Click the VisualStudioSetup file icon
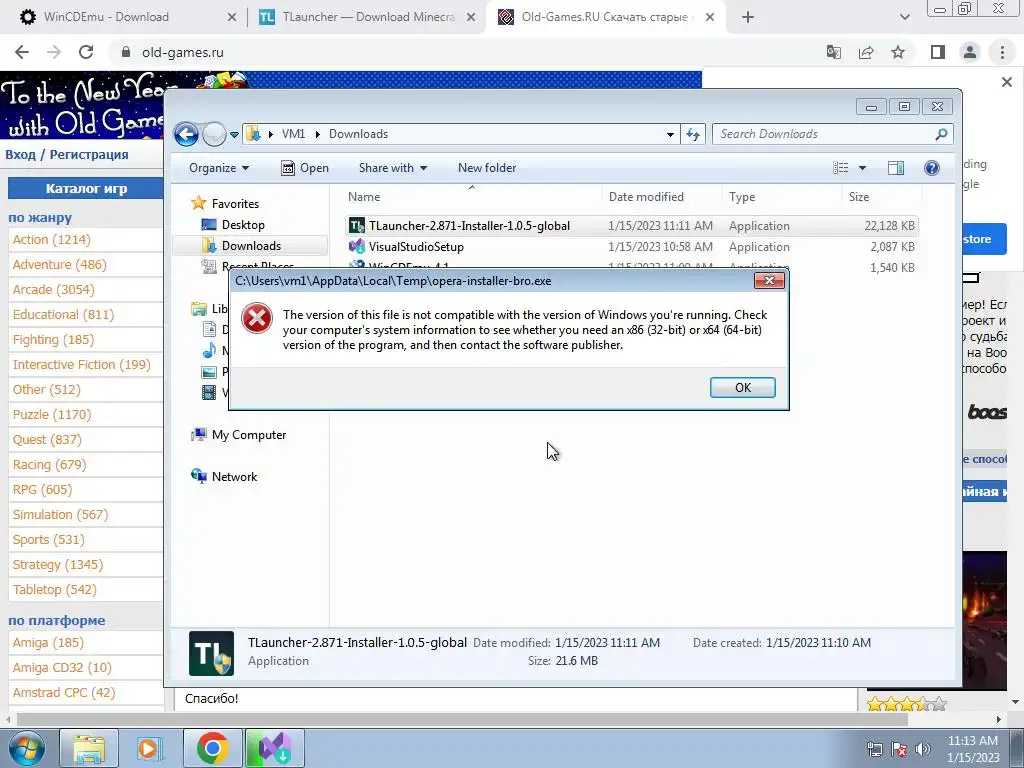The height and width of the screenshot is (768, 1024). (357, 247)
